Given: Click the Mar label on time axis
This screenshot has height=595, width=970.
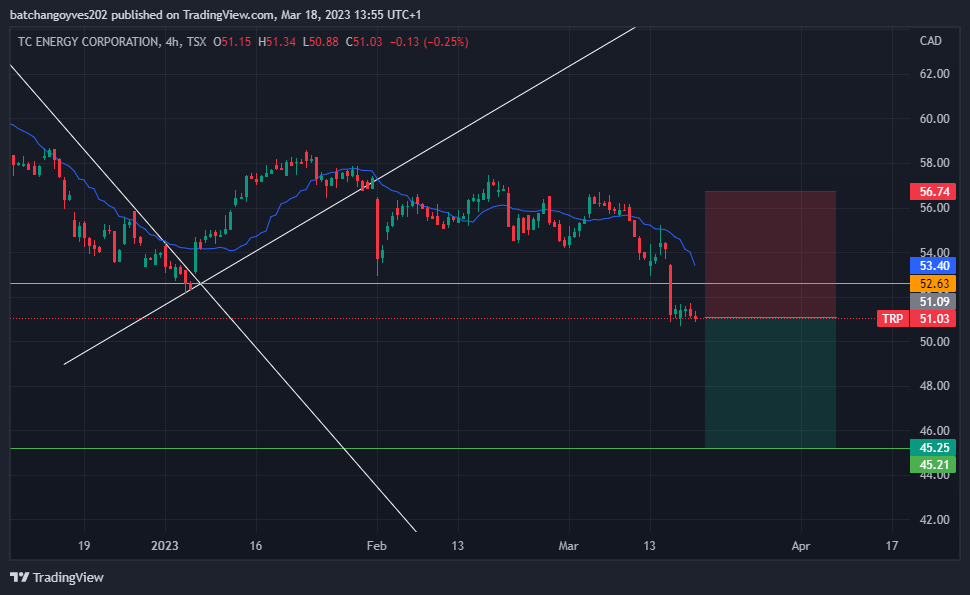Looking at the screenshot, I should click(568, 546).
